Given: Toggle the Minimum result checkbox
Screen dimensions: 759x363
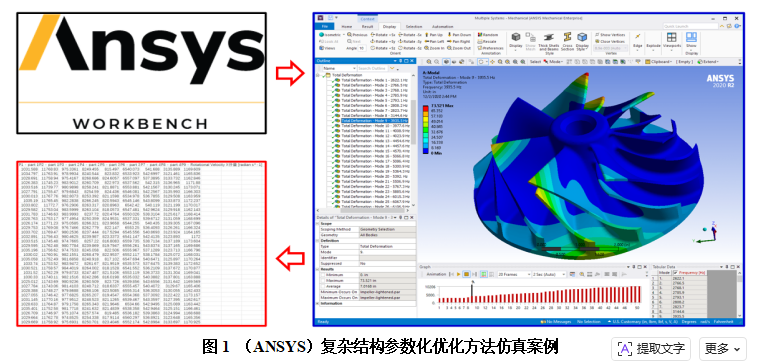Looking at the screenshot, I should click(x=322, y=275).
